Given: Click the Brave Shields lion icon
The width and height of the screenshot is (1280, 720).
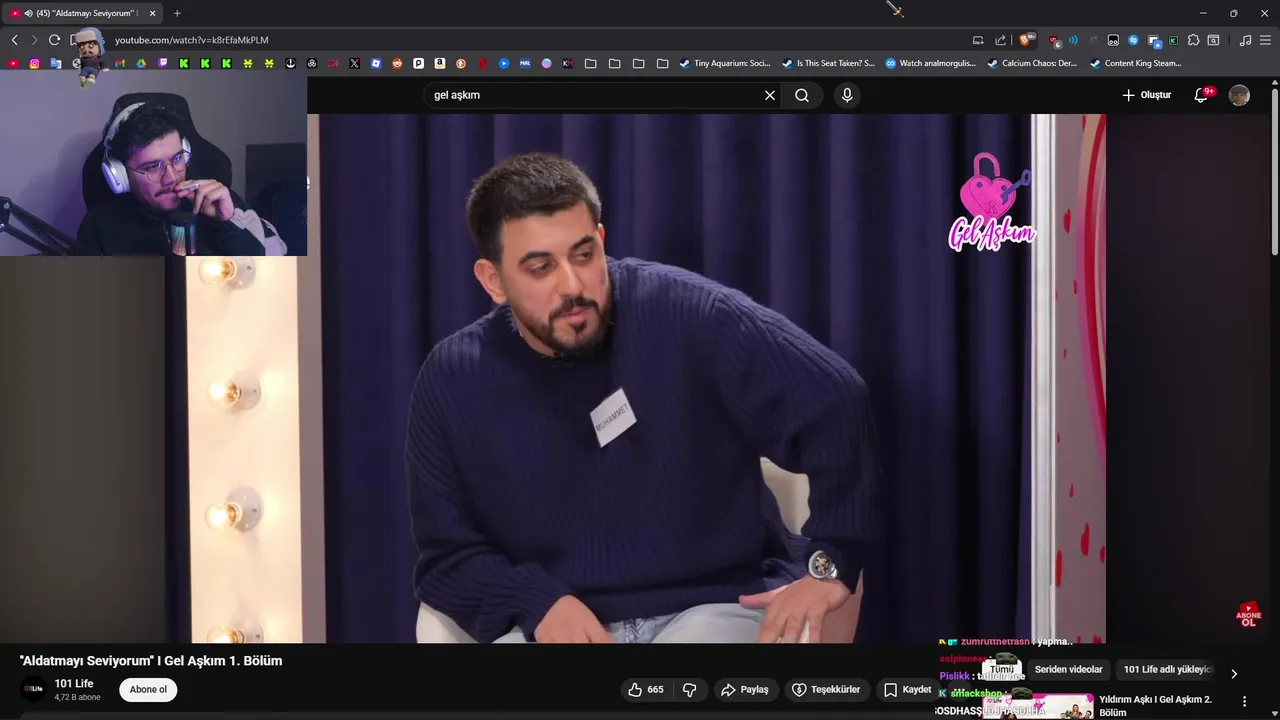Looking at the screenshot, I should [x=1025, y=40].
